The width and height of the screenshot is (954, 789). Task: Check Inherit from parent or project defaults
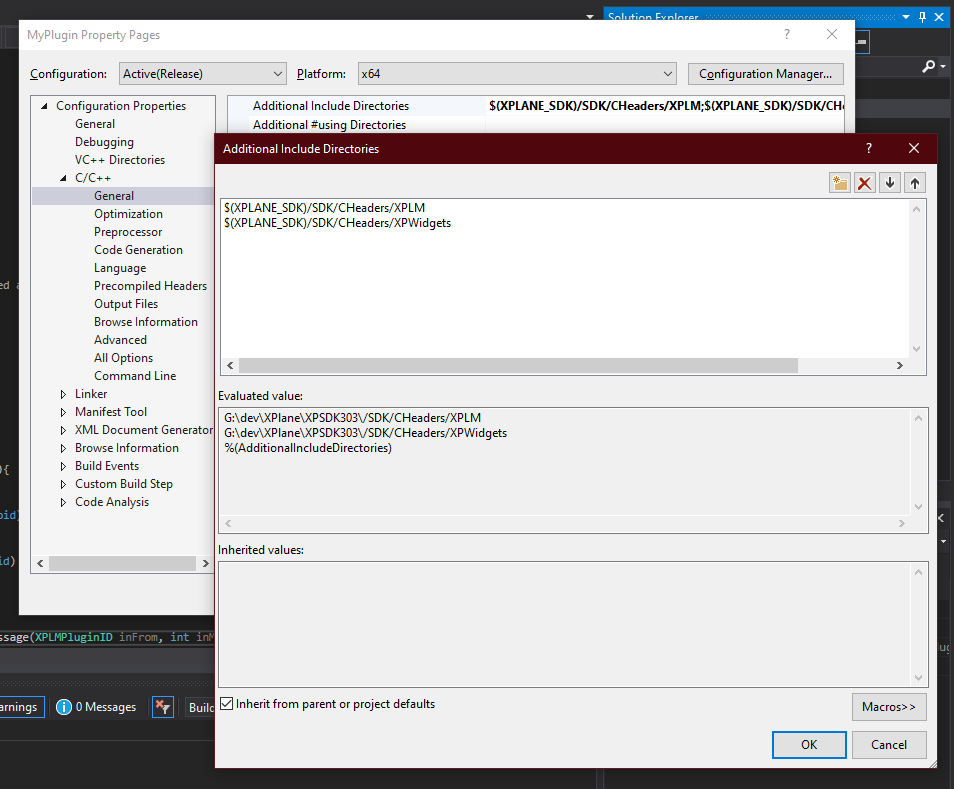pos(227,703)
